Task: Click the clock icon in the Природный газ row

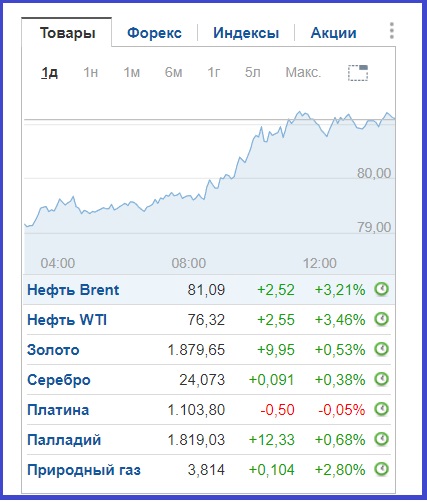Action: click(381, 469)
